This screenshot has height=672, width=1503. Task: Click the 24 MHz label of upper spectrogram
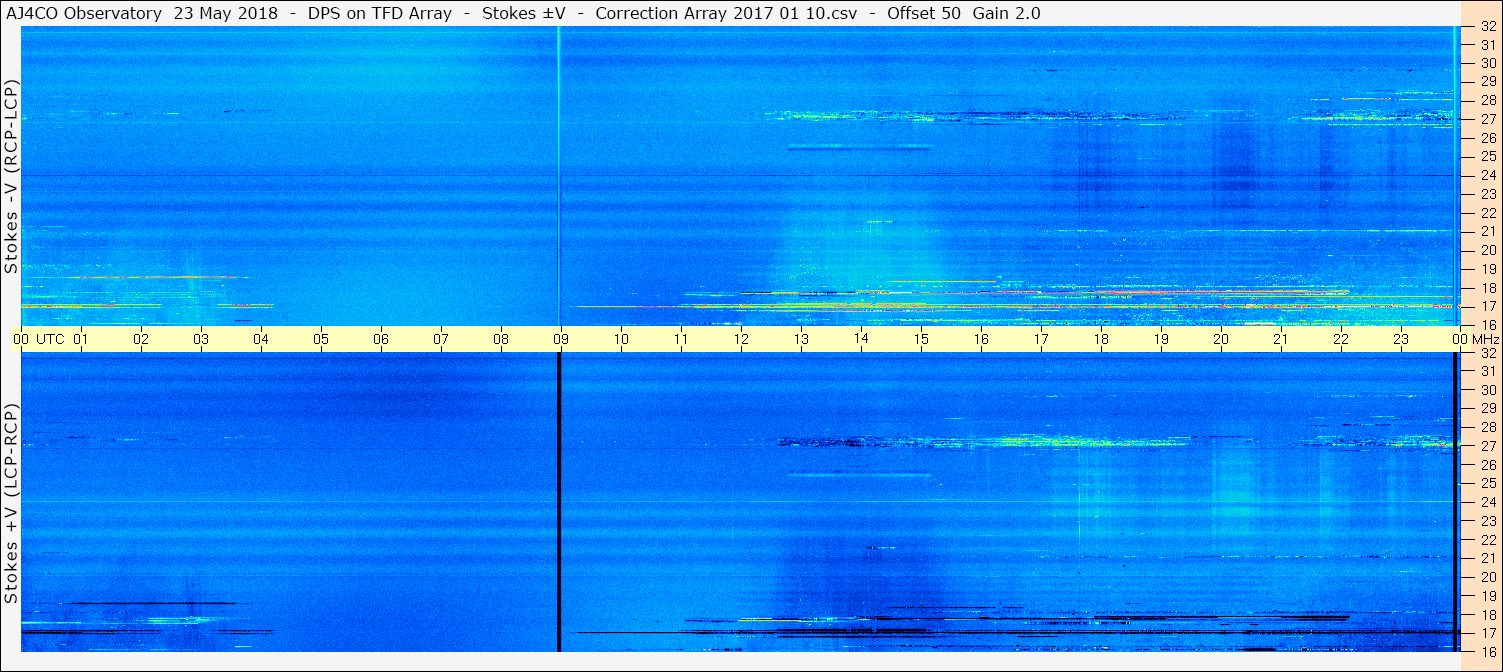(x=1487, y=175)
